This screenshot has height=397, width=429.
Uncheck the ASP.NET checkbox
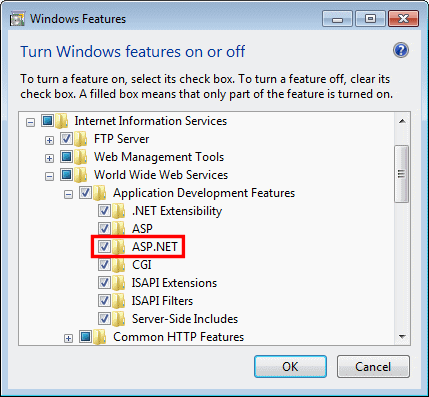[104, 247]
